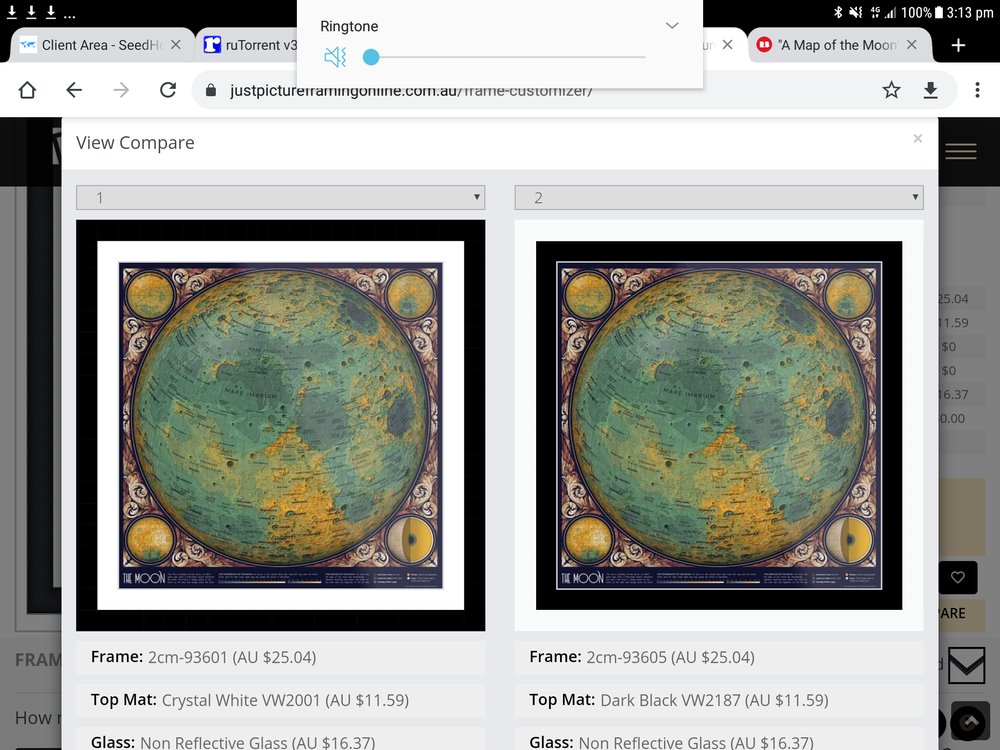Go to browser home page
Viewport: 1000px width, 750px height.
click(27, 90)
